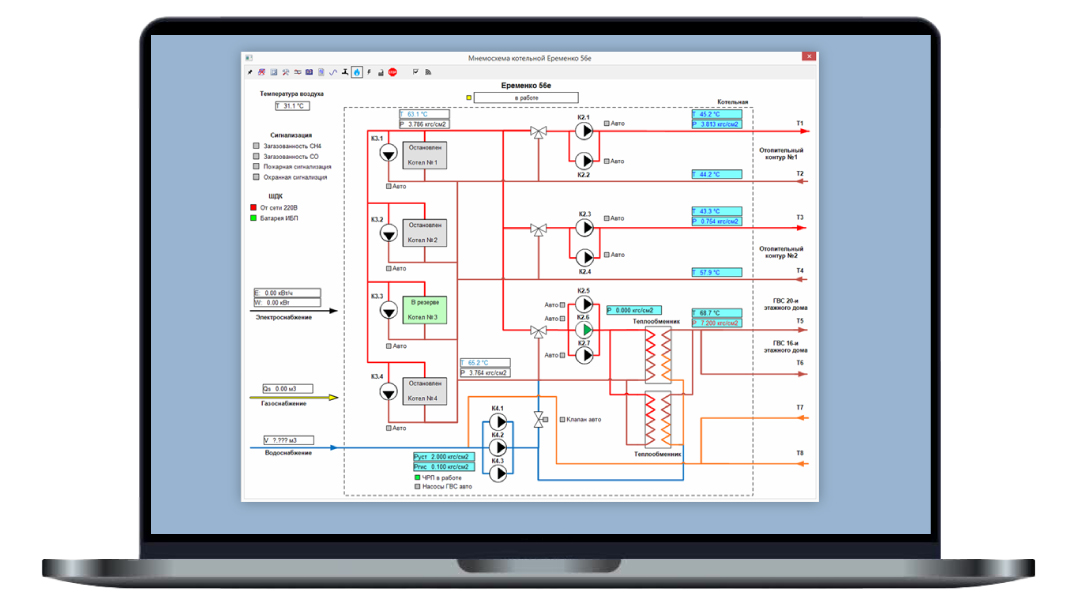Open the trend graph curve icon

pyautogui.click(x=333, y=72)
